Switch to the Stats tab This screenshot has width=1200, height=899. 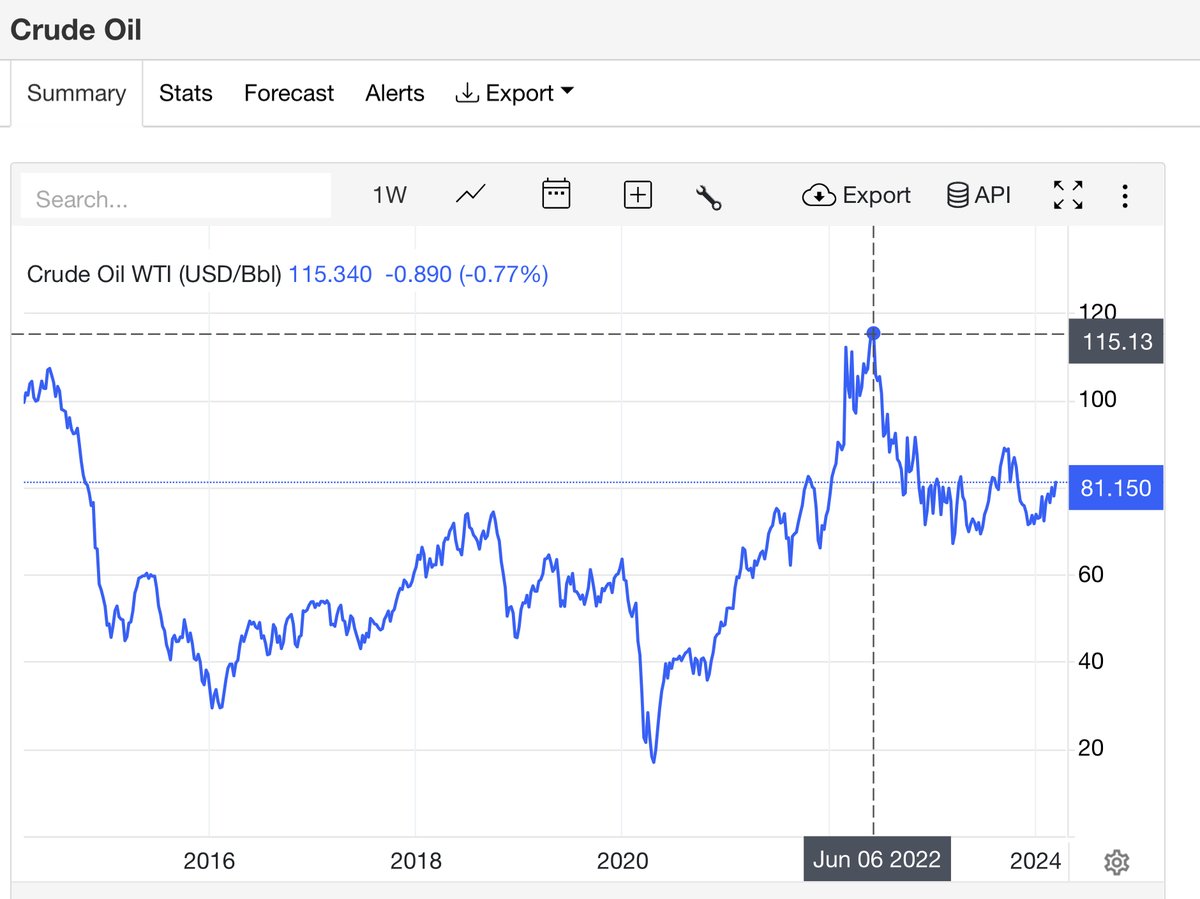tap(186, 93)
